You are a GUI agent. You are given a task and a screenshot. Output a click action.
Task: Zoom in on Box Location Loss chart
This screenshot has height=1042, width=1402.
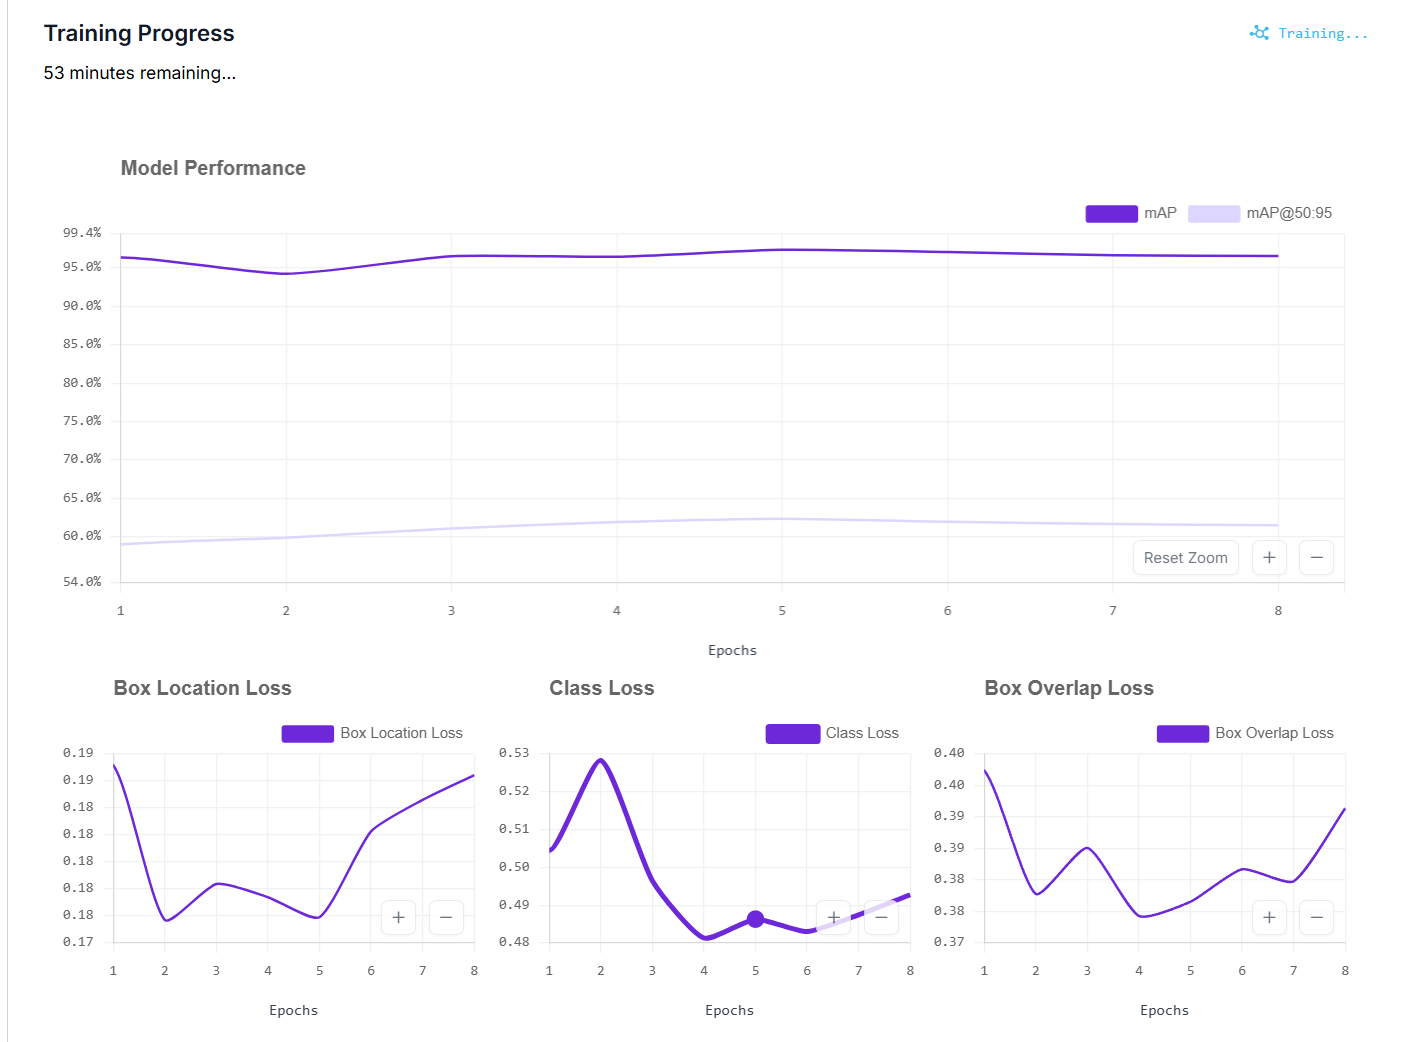[398, 917]
